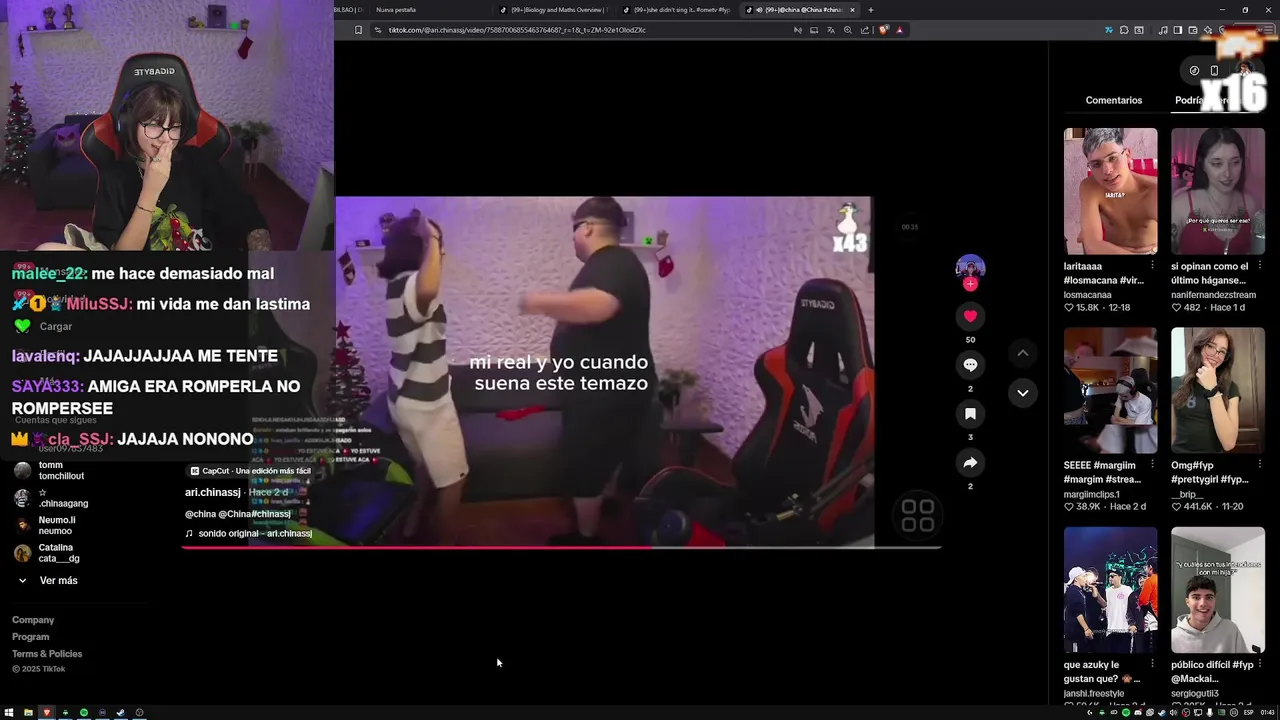Show hidden system tray icons chevron

click(1090, 713)
